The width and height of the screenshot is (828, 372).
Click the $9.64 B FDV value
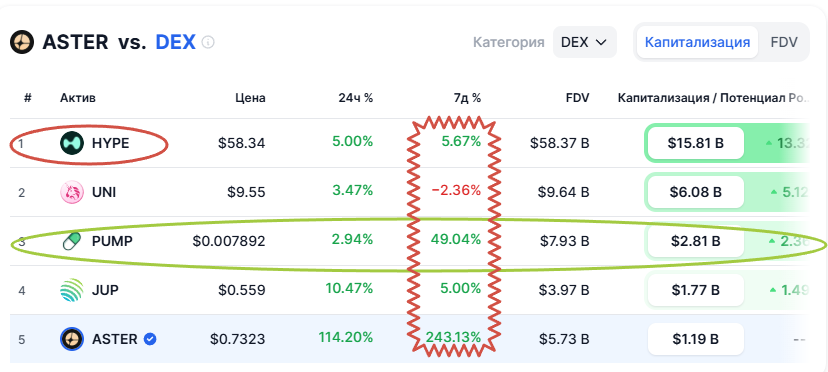563,192
